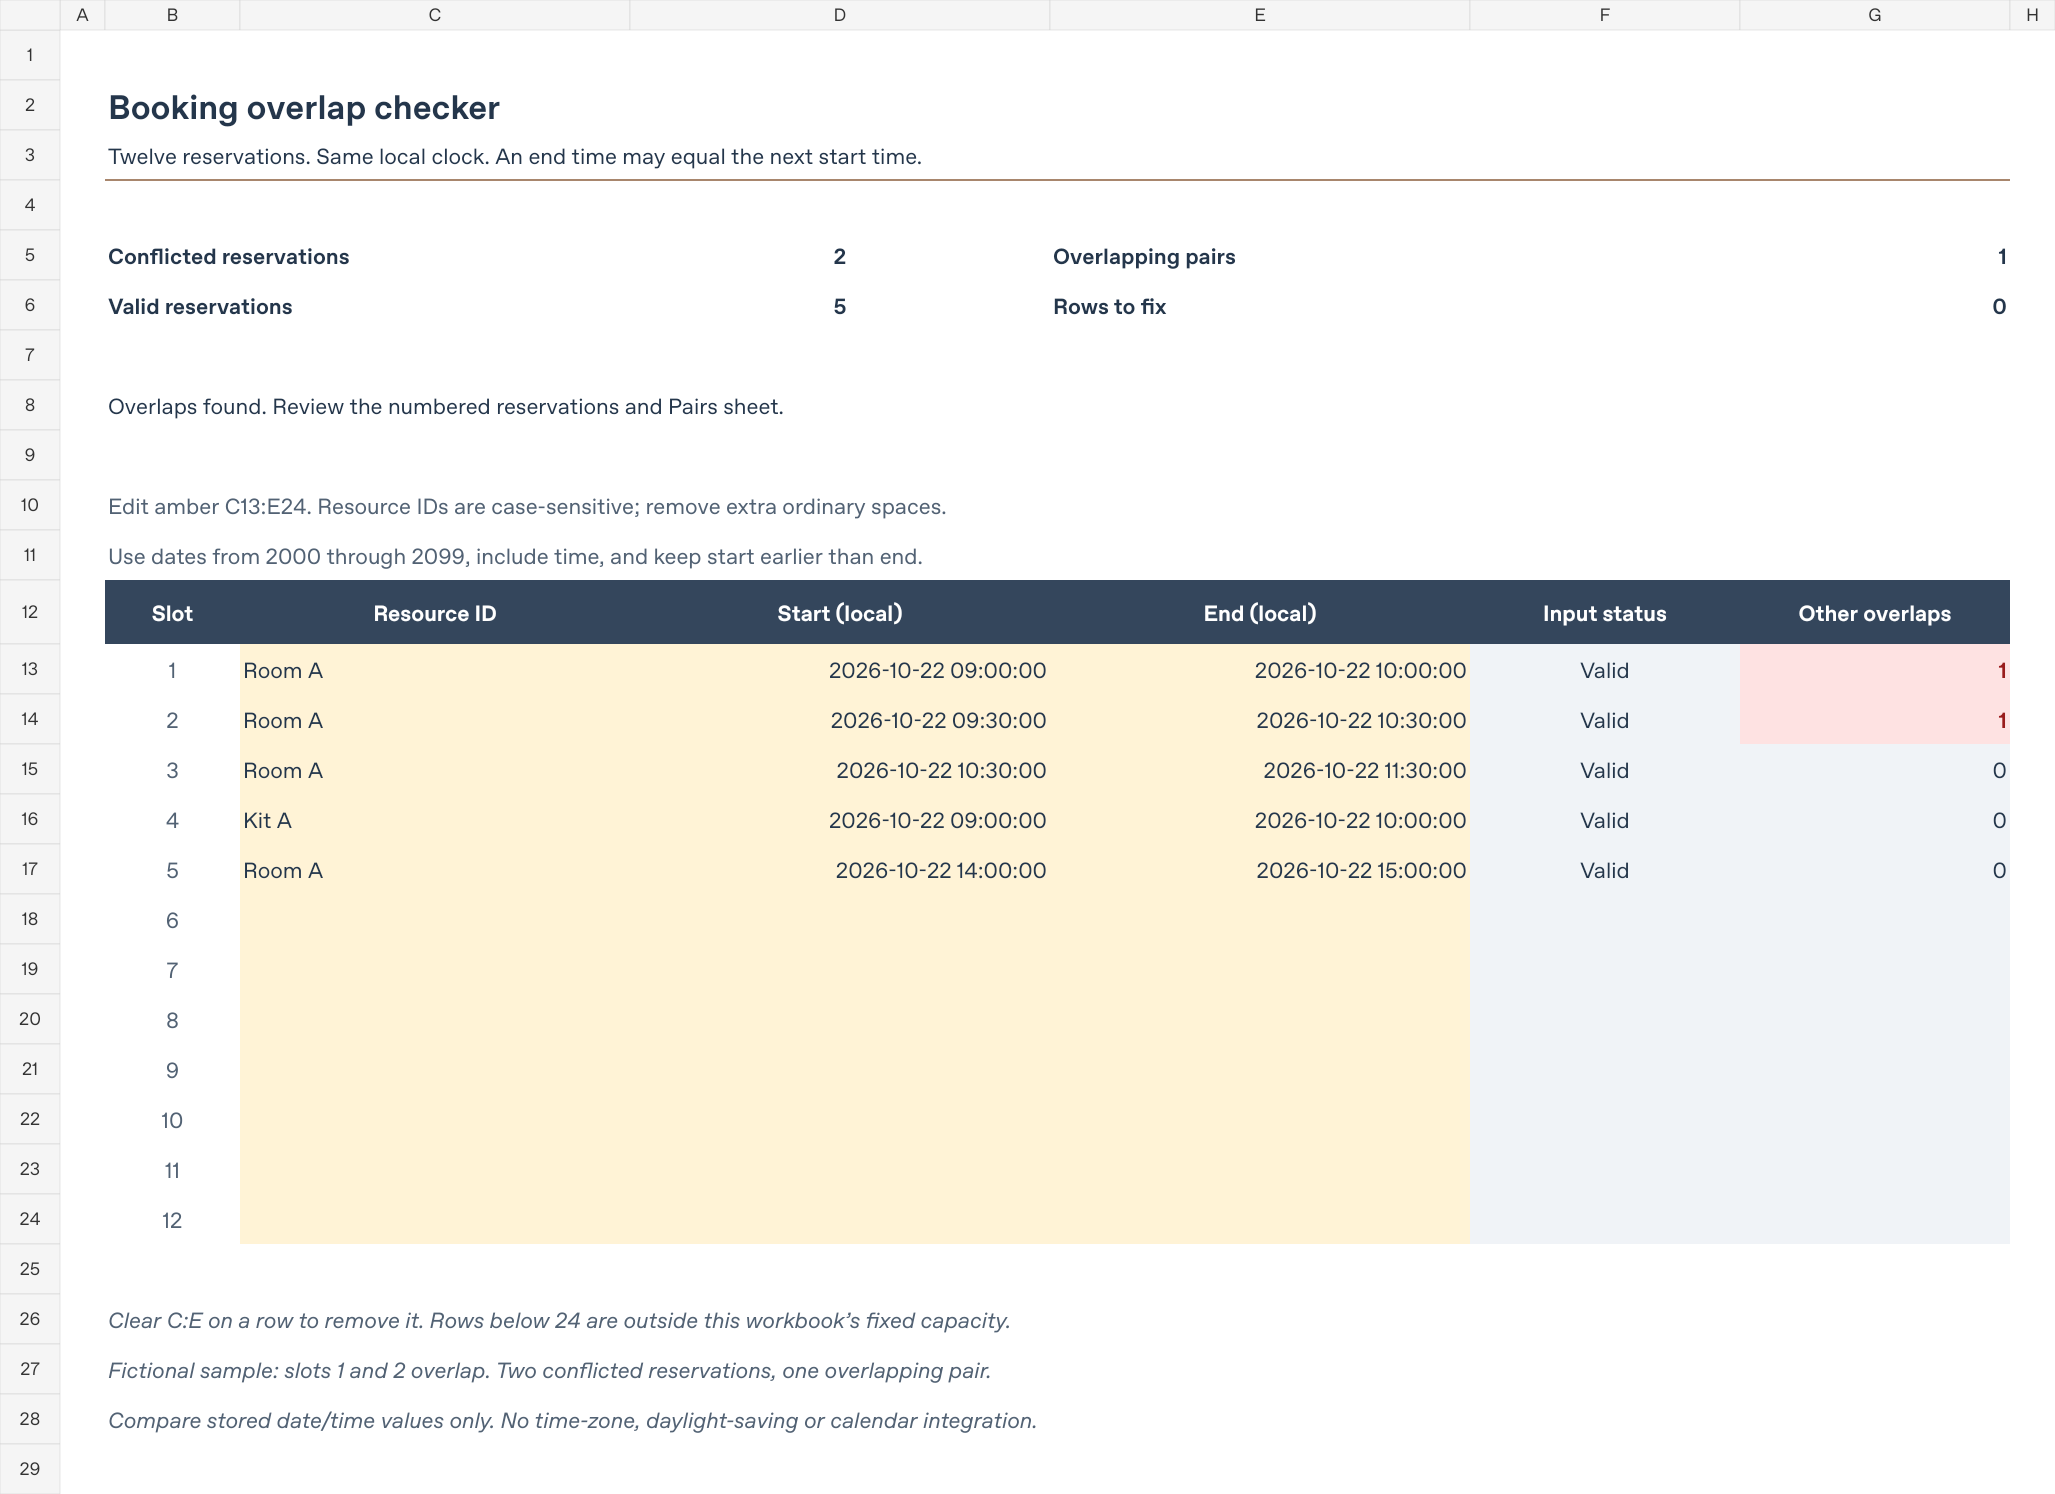2055x1494 pixels.
Task: Click end cell '2026-10-22 15:00:00'
Action: (1260, 870)
